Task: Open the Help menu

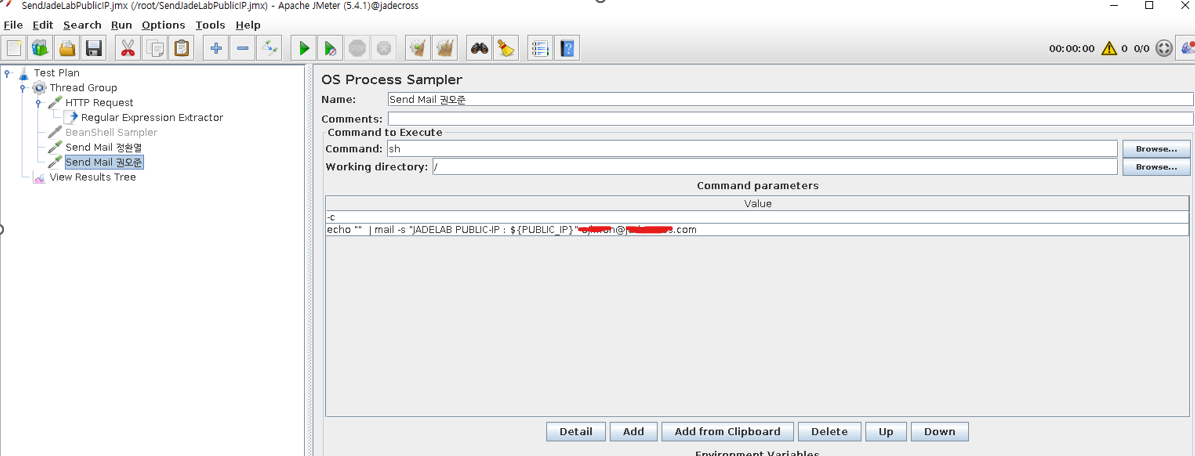Action: coord(248,25)
